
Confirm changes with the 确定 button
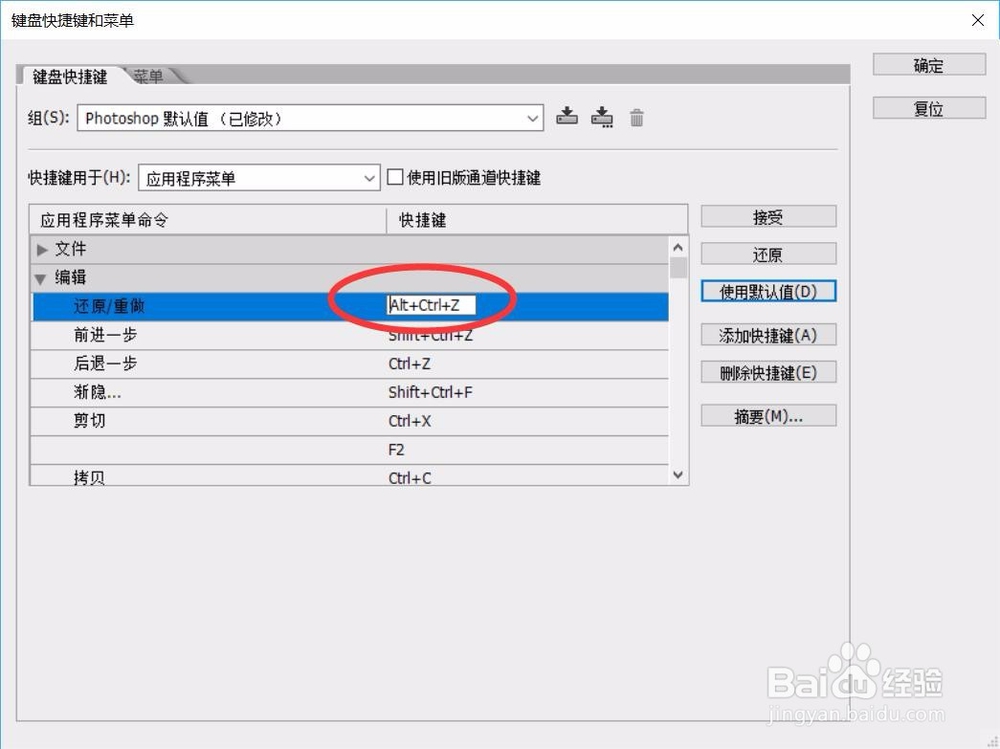(x=927, y=64)
